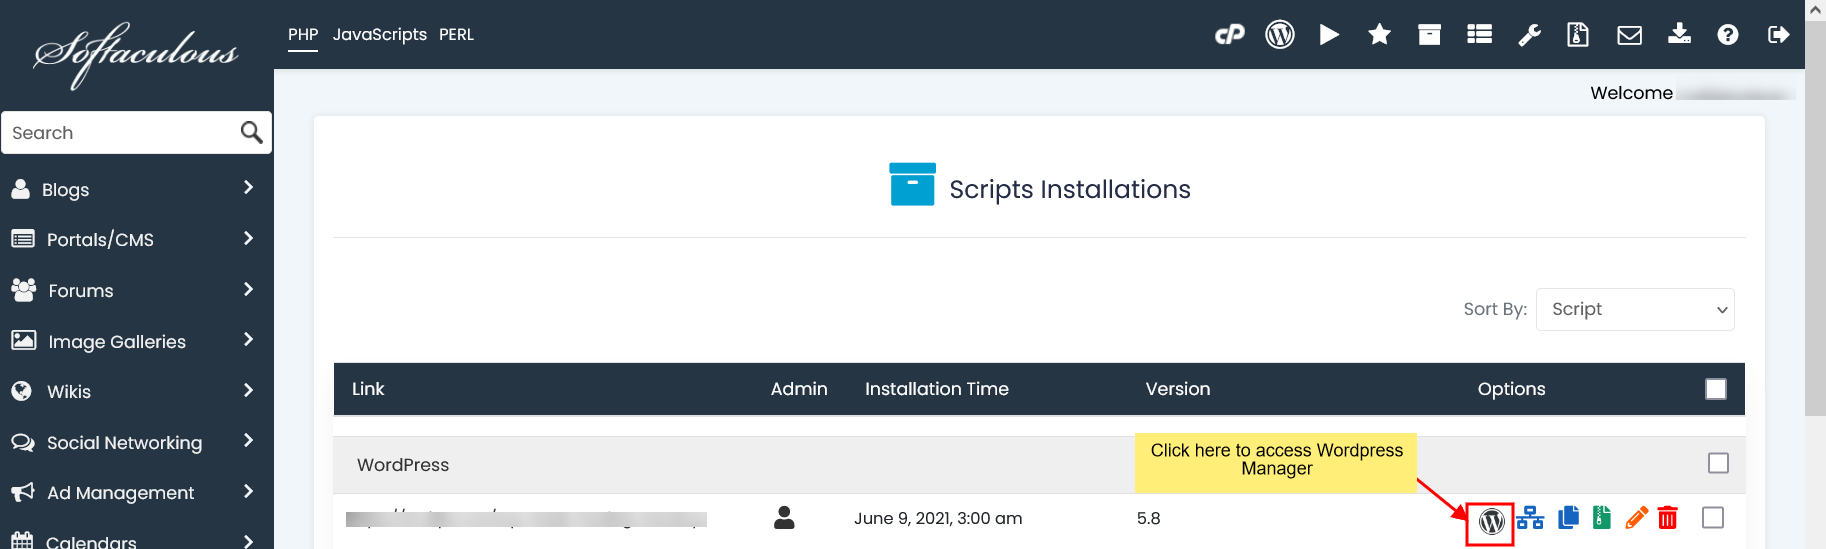The width and height of the screenshot is (1826, 549).
Task: Click the green backup zip icon
Action: pyautogui.click(x=1602, y=517)
